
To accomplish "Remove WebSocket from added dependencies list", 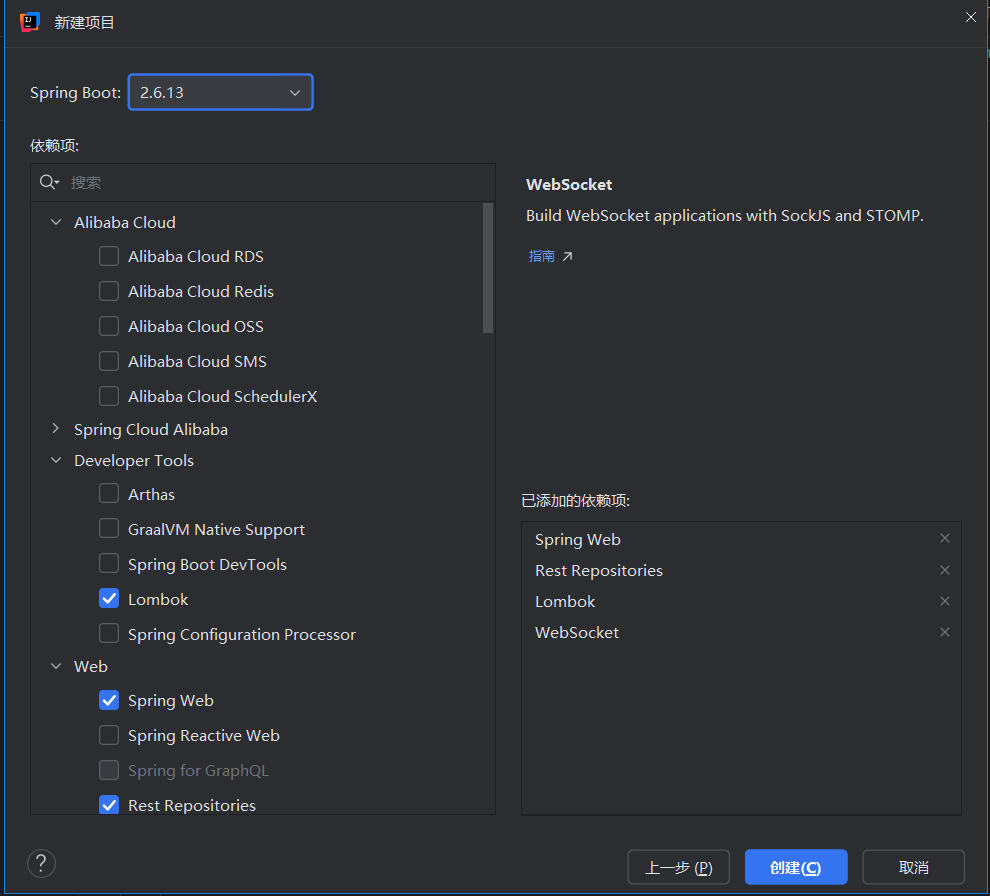I will click(x=945, y=631).
